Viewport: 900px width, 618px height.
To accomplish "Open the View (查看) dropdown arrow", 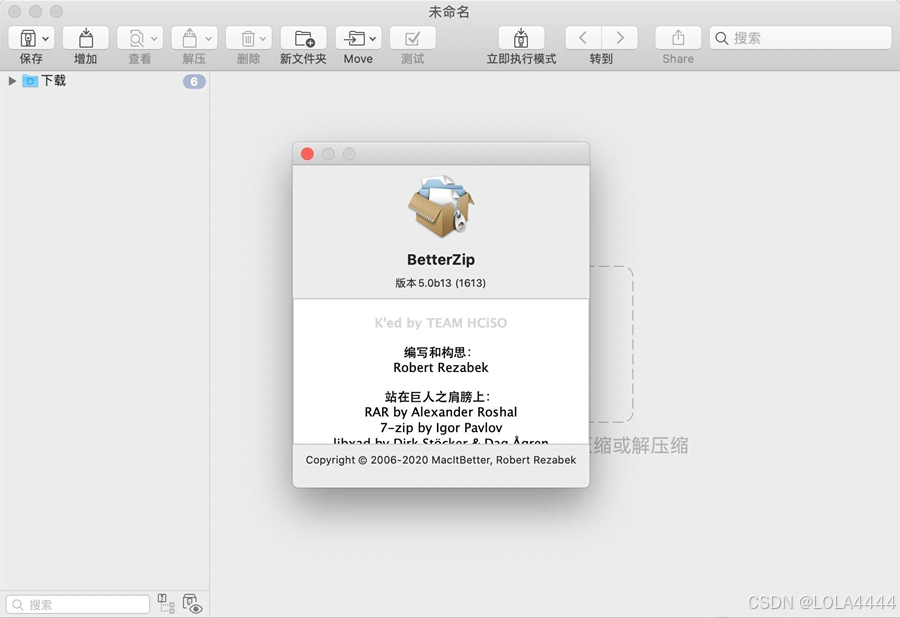I will tap(154, 39).
